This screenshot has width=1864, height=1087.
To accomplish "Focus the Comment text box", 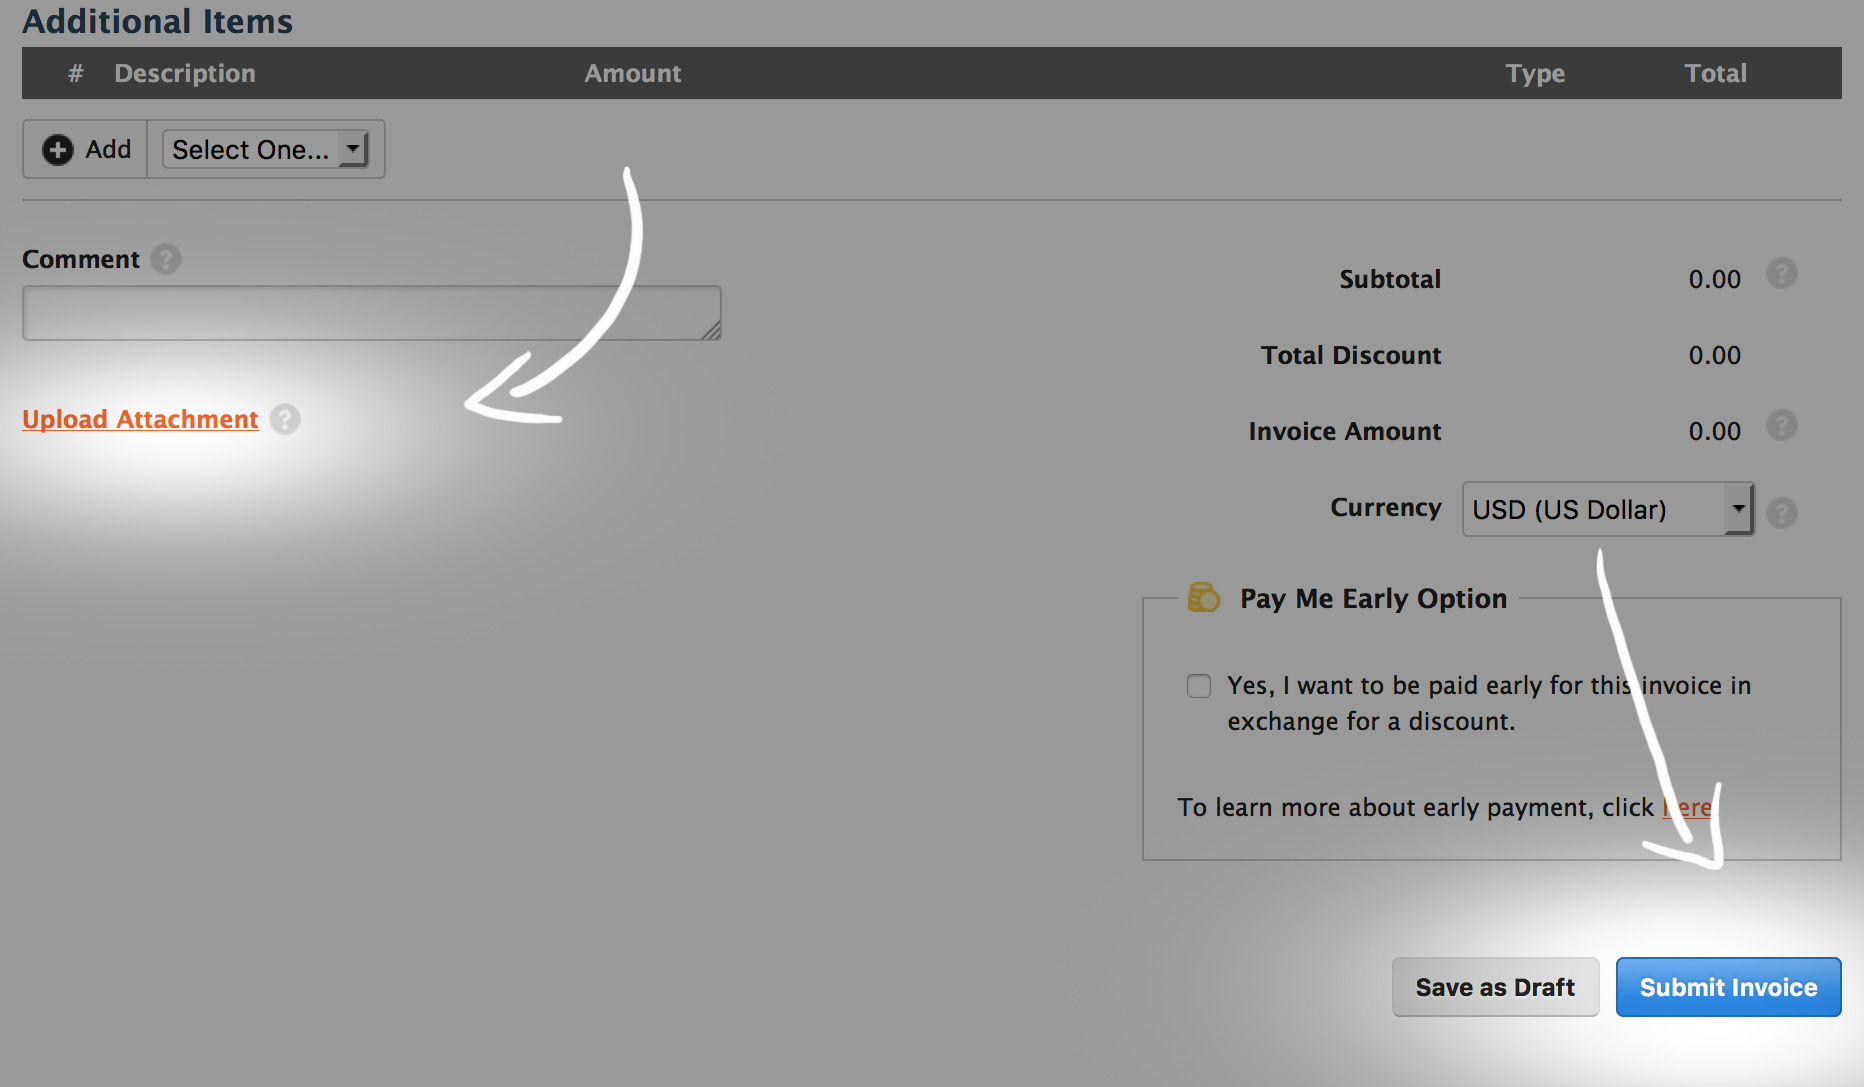I will click(372, 313).
